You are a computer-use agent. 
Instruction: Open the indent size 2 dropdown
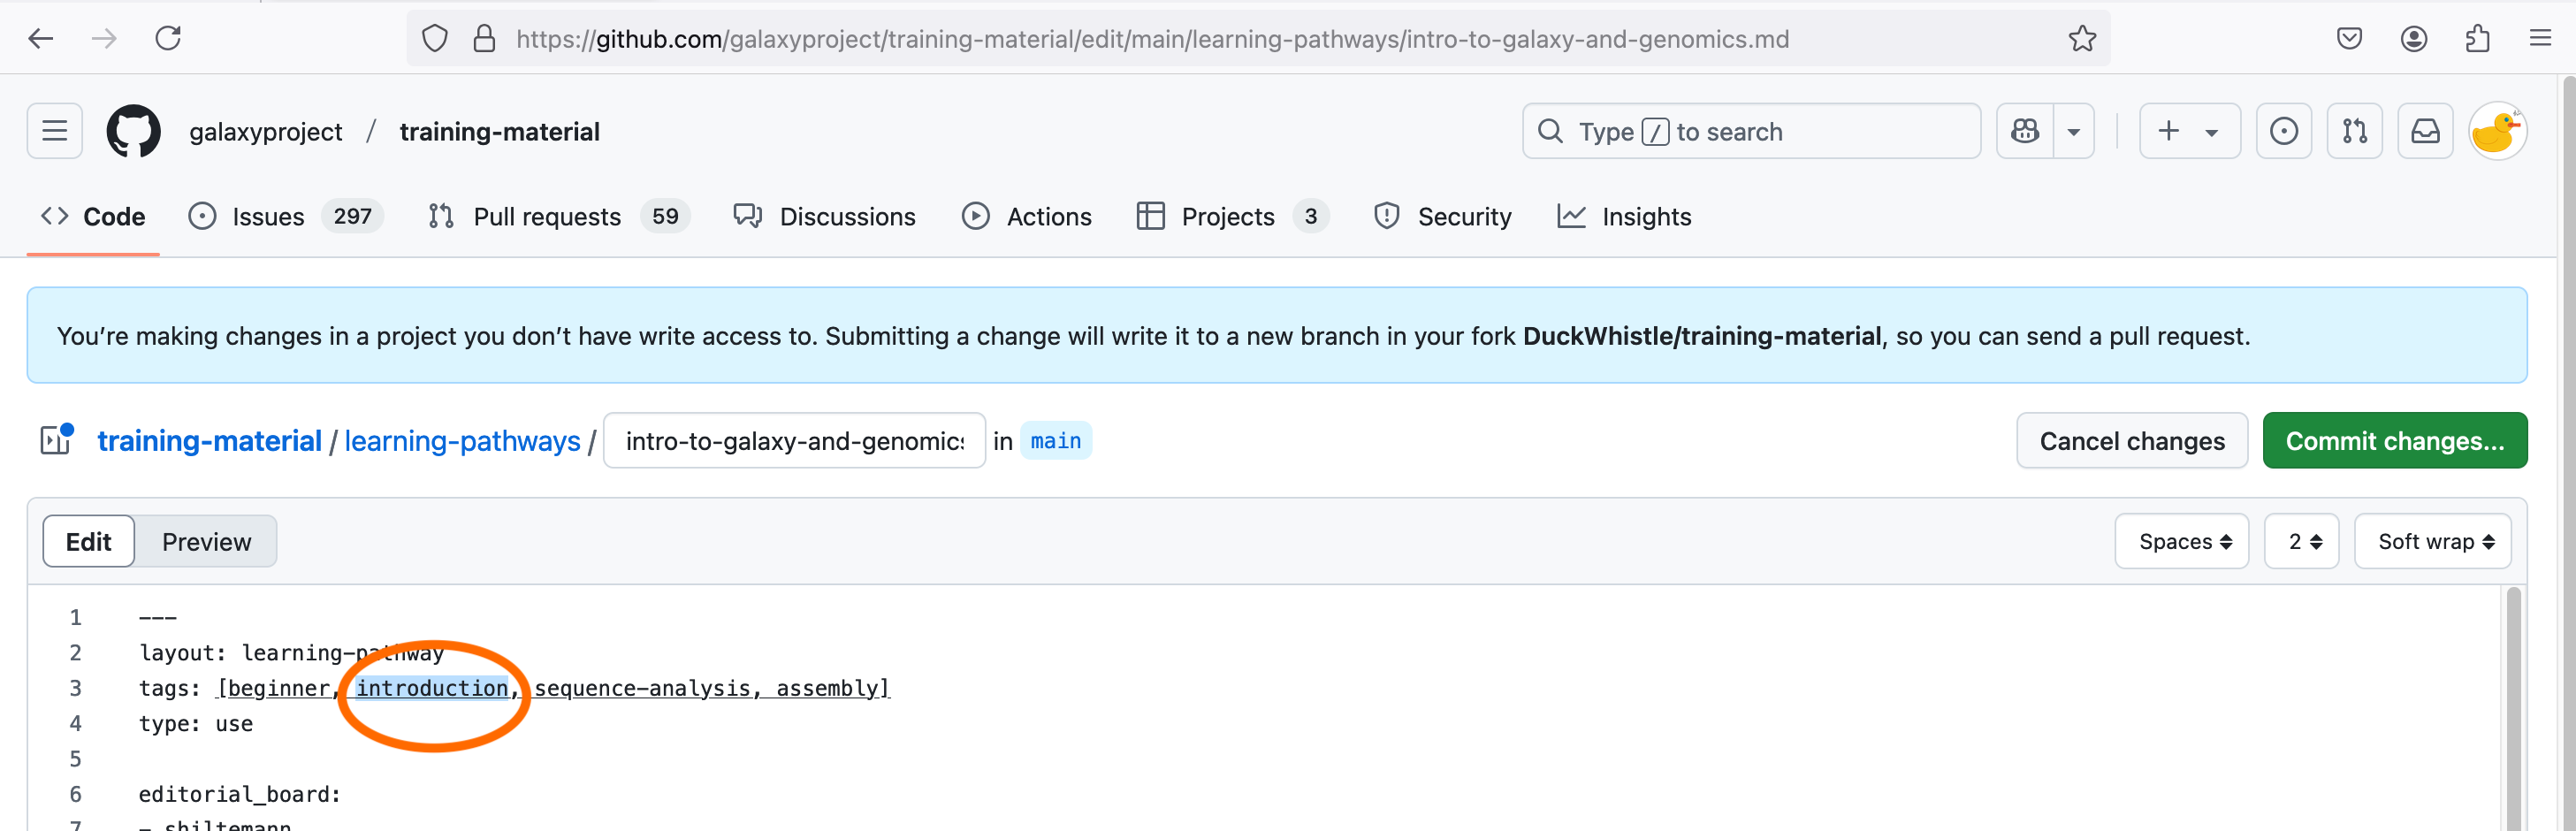[x=2300, y=541]
